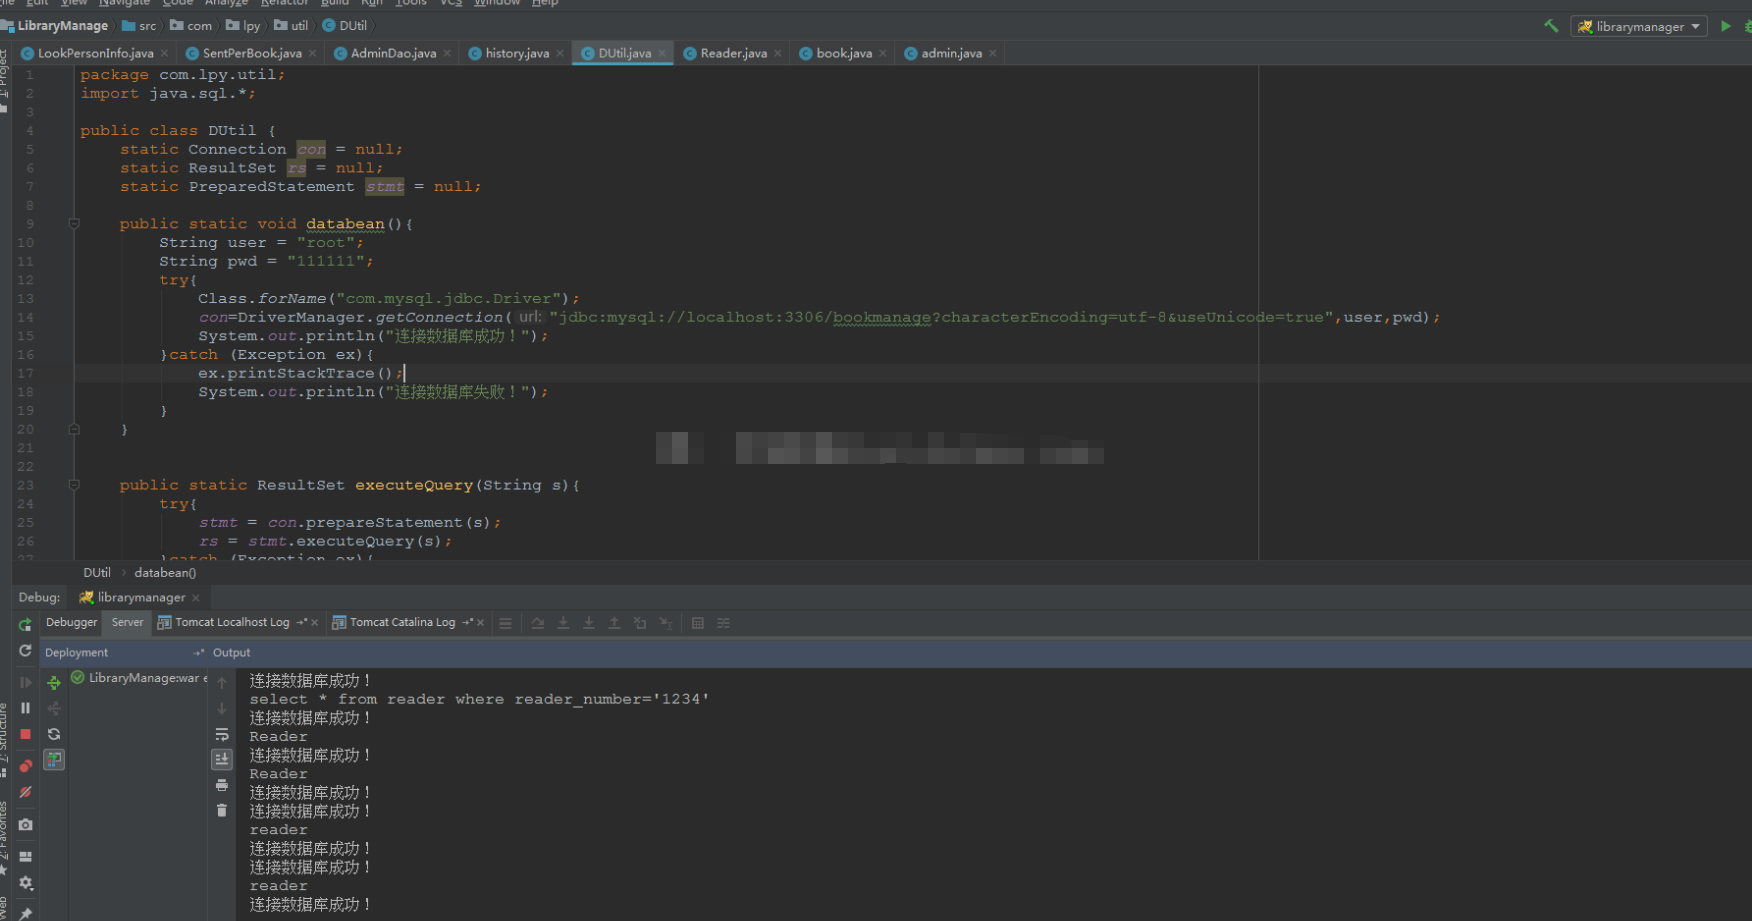Switch to the AdminDao.java editor tab
The height and width of the screenshot is (921, 1752).
[x=393, y=53]
